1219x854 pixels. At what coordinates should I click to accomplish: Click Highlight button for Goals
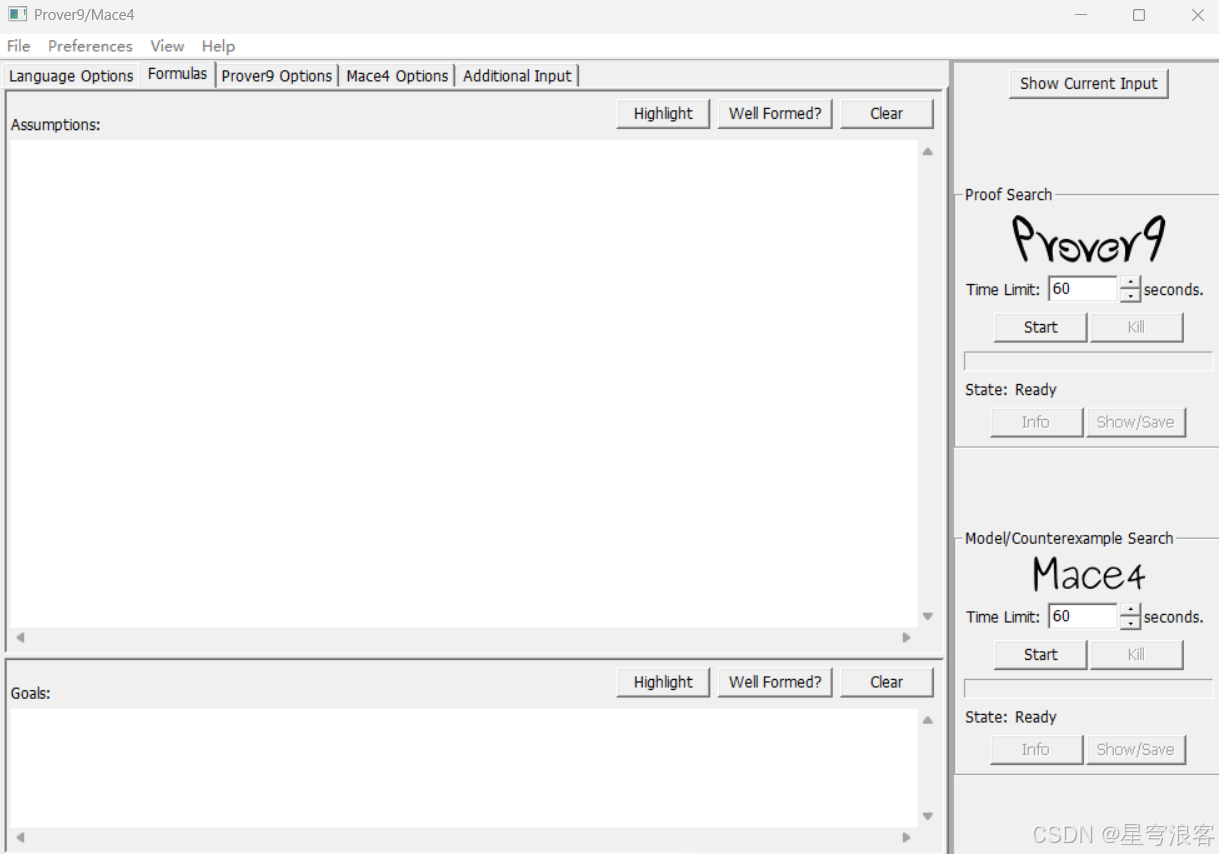(x=663, y=682)
